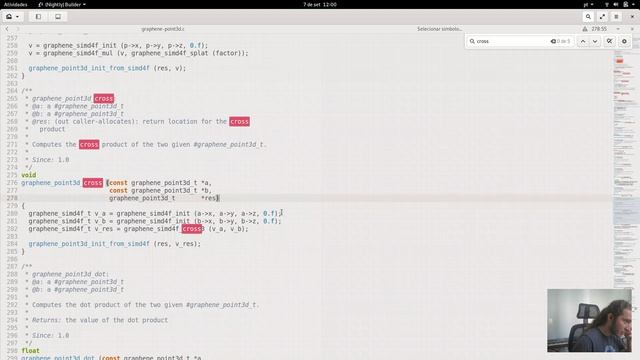640x360 pixels.
Task: Toggle the find-and-replace mode icon
Action: [x=609, y=41]
